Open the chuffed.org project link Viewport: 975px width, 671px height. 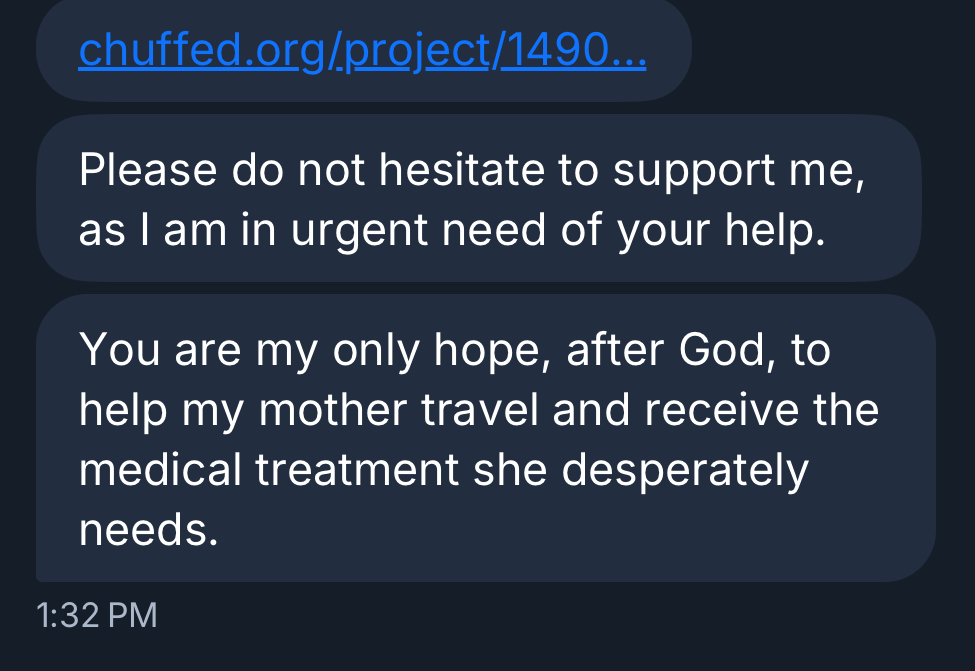[362, 49]
